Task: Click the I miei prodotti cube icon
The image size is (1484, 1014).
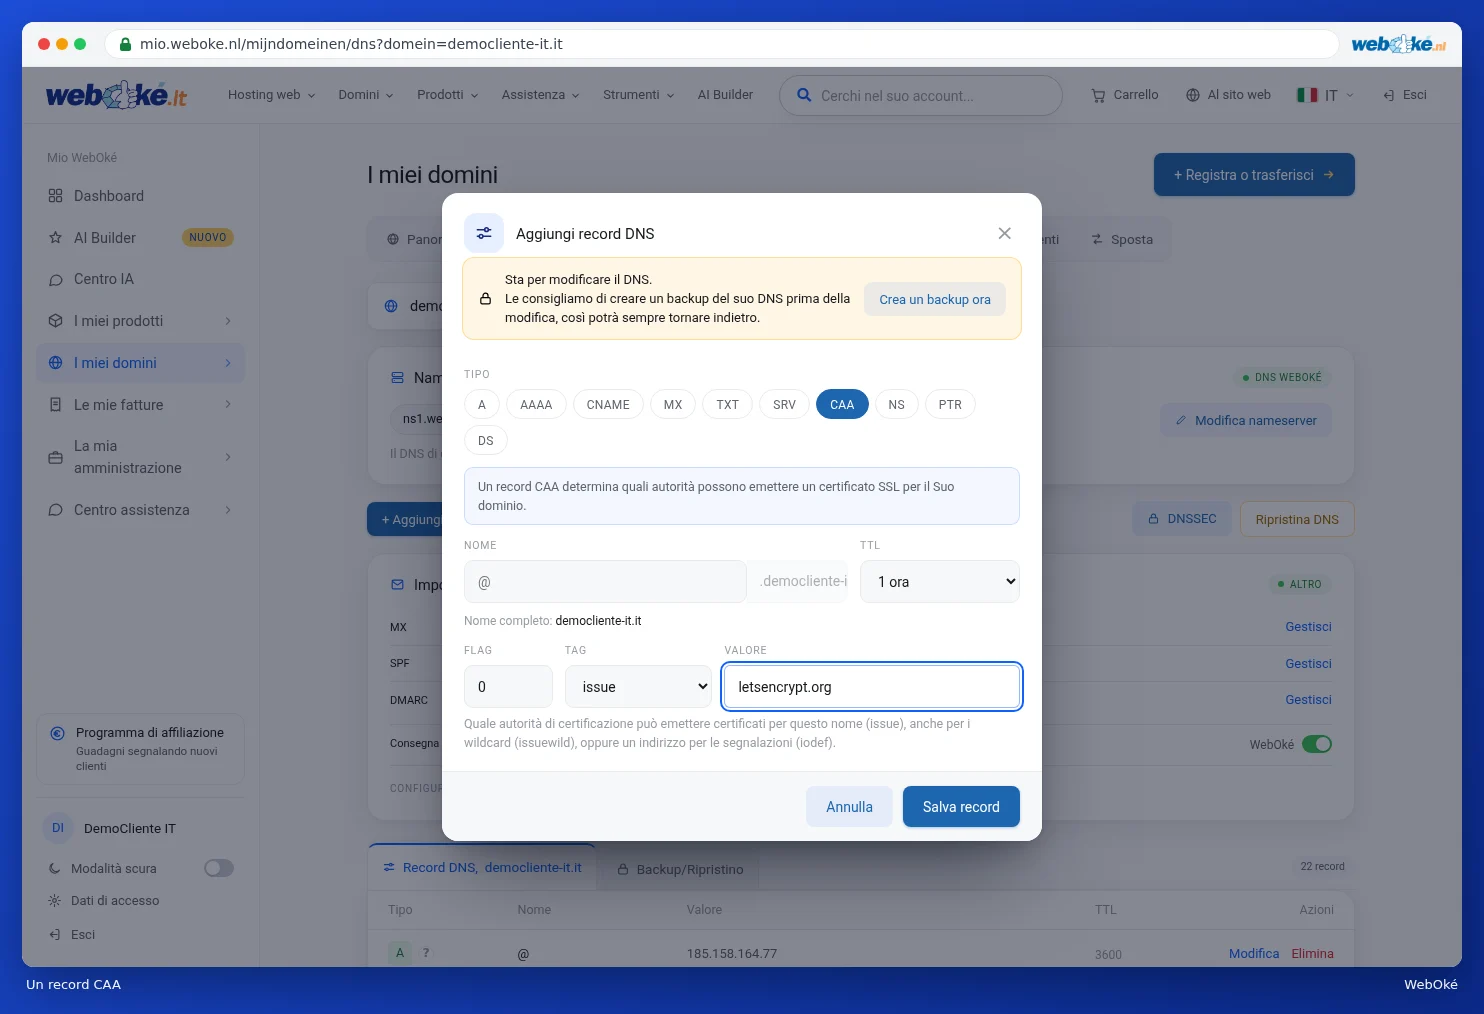Action: pyautogui.click(x=55, y=321)
